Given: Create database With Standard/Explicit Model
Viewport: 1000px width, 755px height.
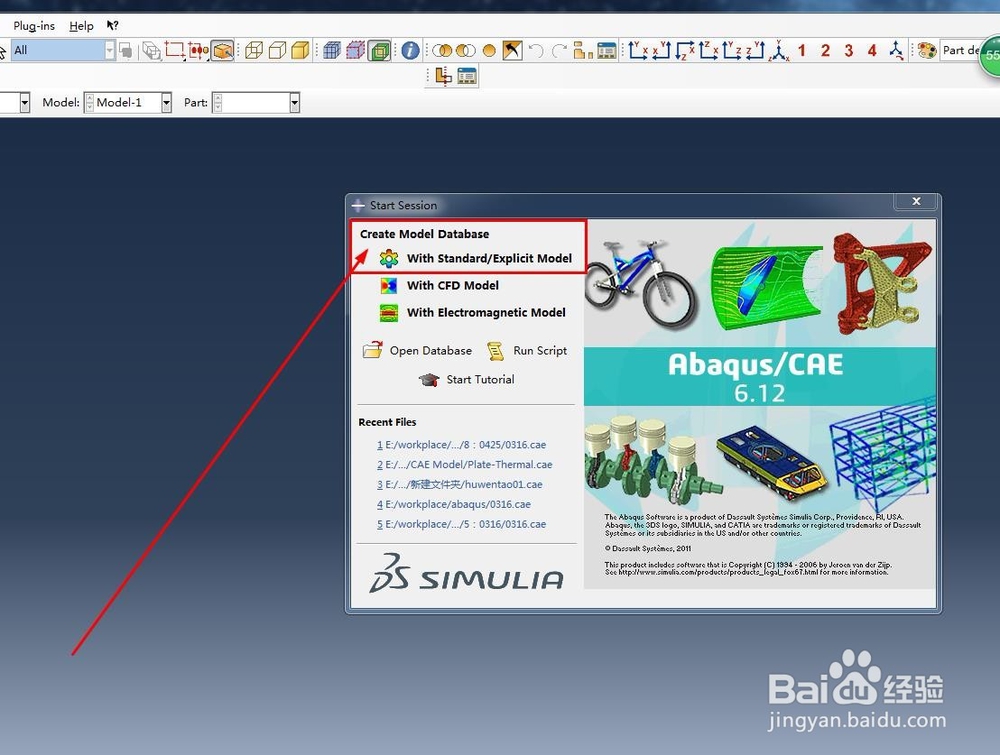Looking at the screenshot, I should pyautogui.click(x=475, y=258).
